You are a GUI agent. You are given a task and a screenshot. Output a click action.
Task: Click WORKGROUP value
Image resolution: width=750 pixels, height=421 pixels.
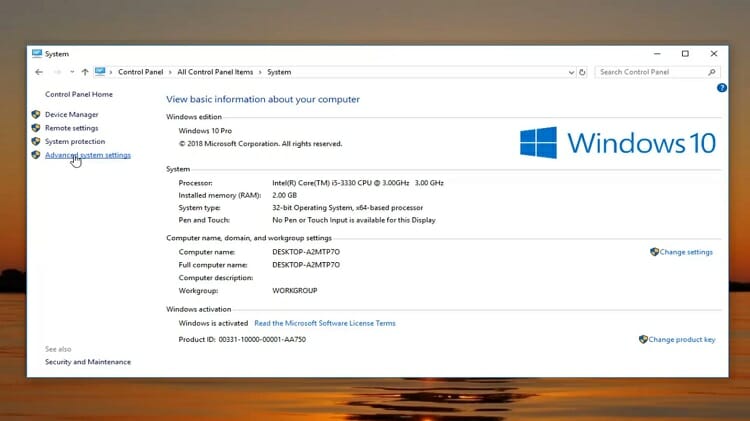point(295,290)
